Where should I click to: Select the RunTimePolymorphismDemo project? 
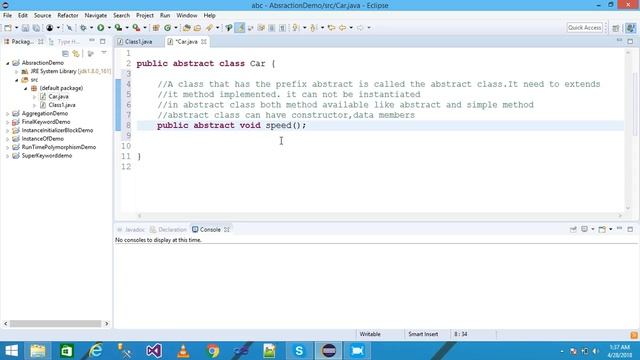[58, 147]
